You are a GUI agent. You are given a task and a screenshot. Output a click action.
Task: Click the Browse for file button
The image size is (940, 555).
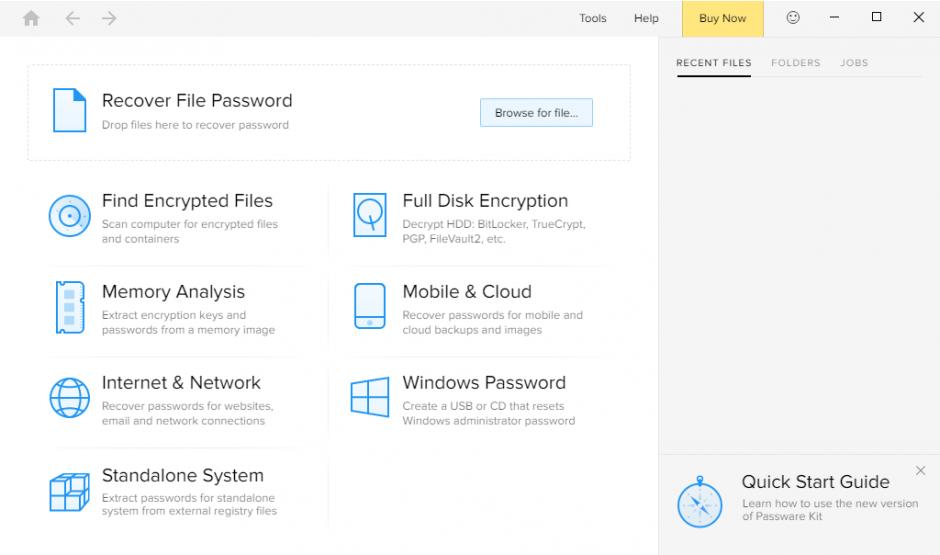click(x=536, y=113)
